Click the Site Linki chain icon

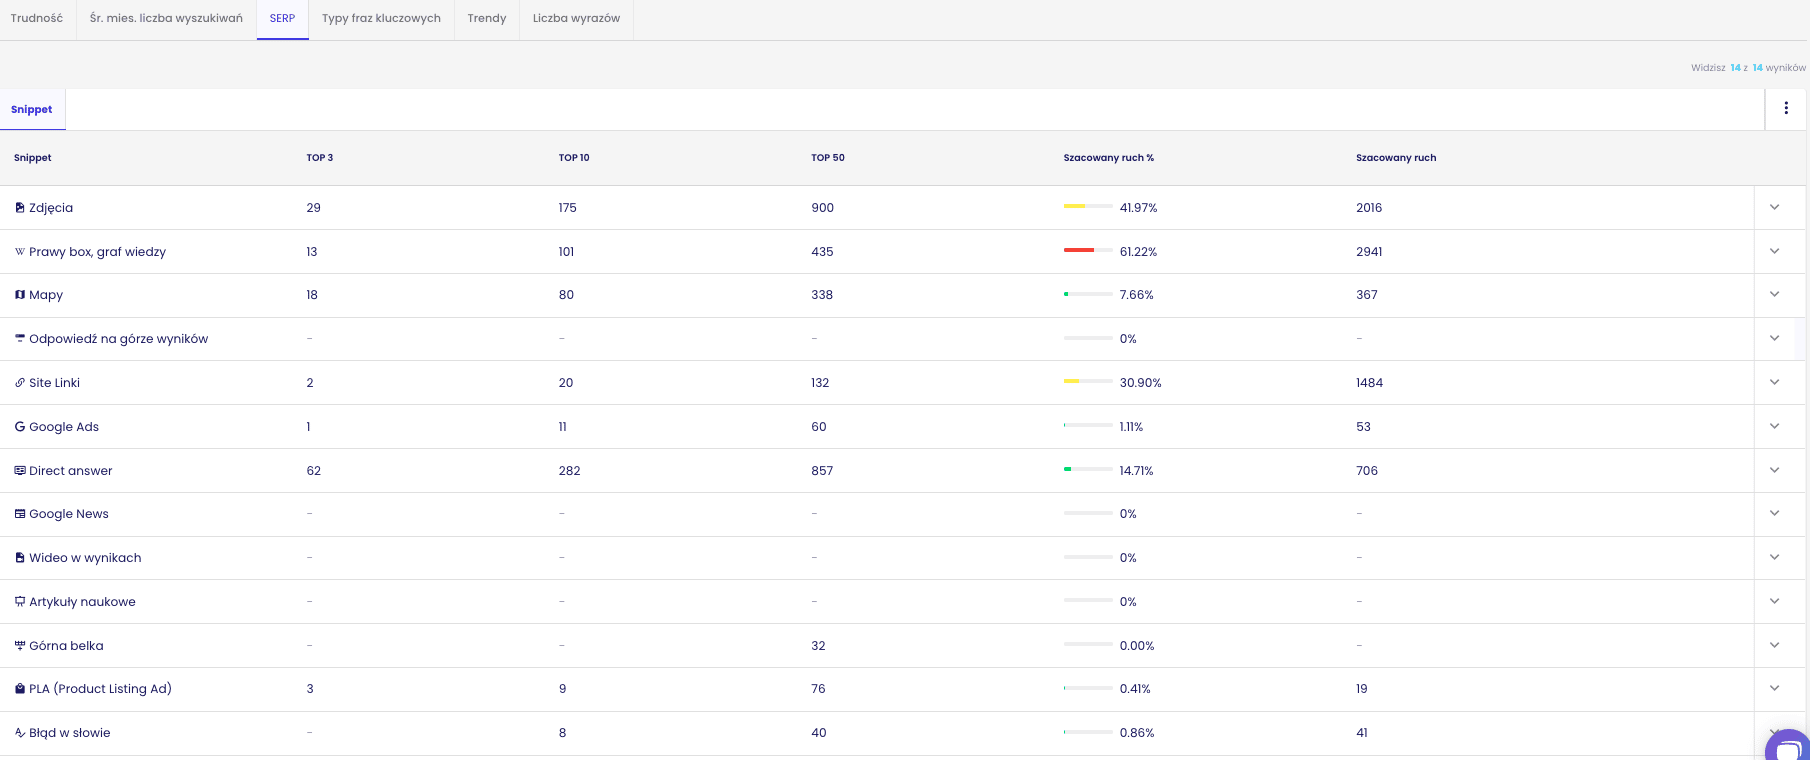[20, 383]
